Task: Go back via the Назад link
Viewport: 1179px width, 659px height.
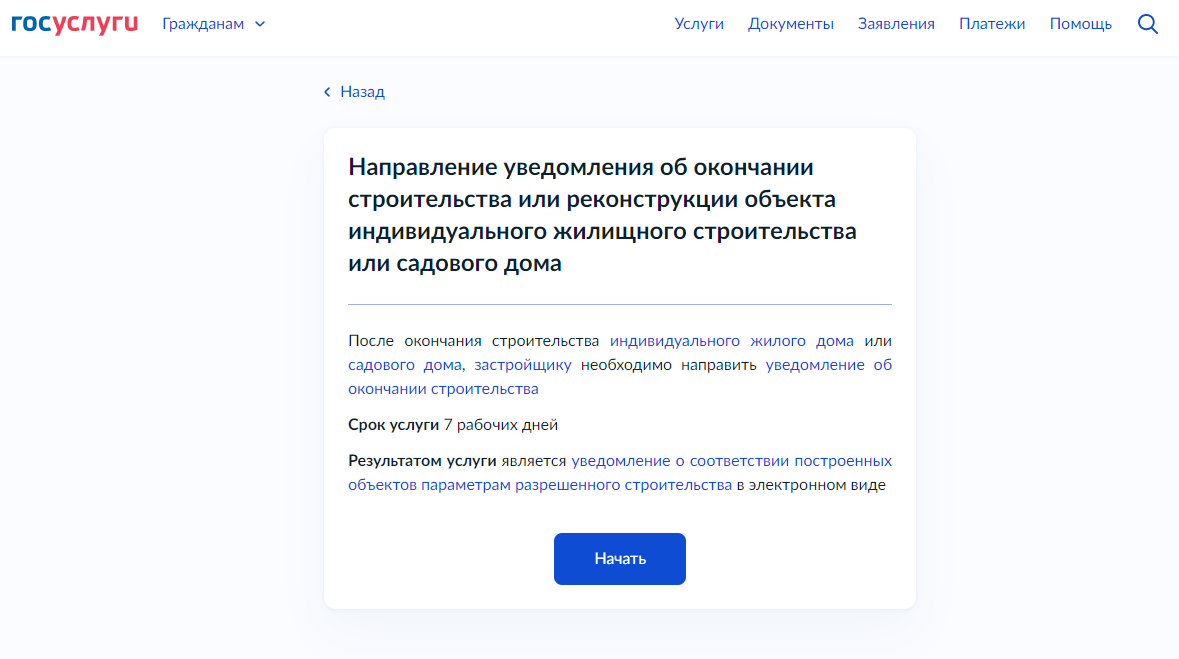Action: [362, 92]
